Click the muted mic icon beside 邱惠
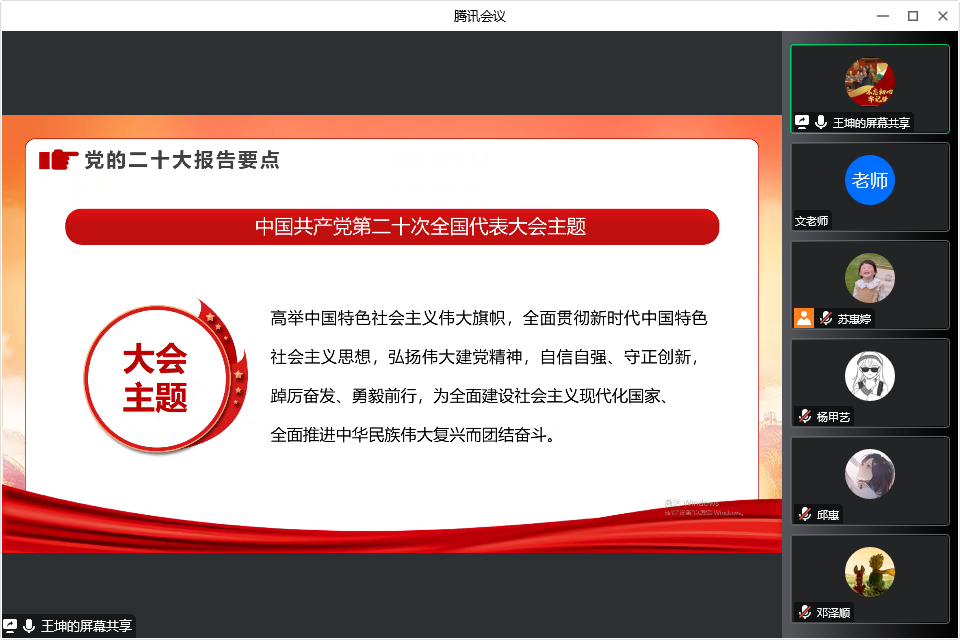Screen dimensions: 960x640 click(805, 514)
